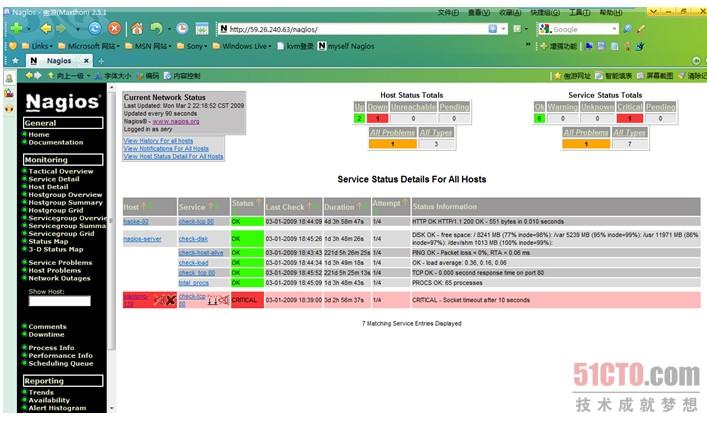Image resolution: width=707 pixels, height=421 pixels.
Task: Click the favorites heart icon in bookmarks bar
Action: (x=13, y=46)
